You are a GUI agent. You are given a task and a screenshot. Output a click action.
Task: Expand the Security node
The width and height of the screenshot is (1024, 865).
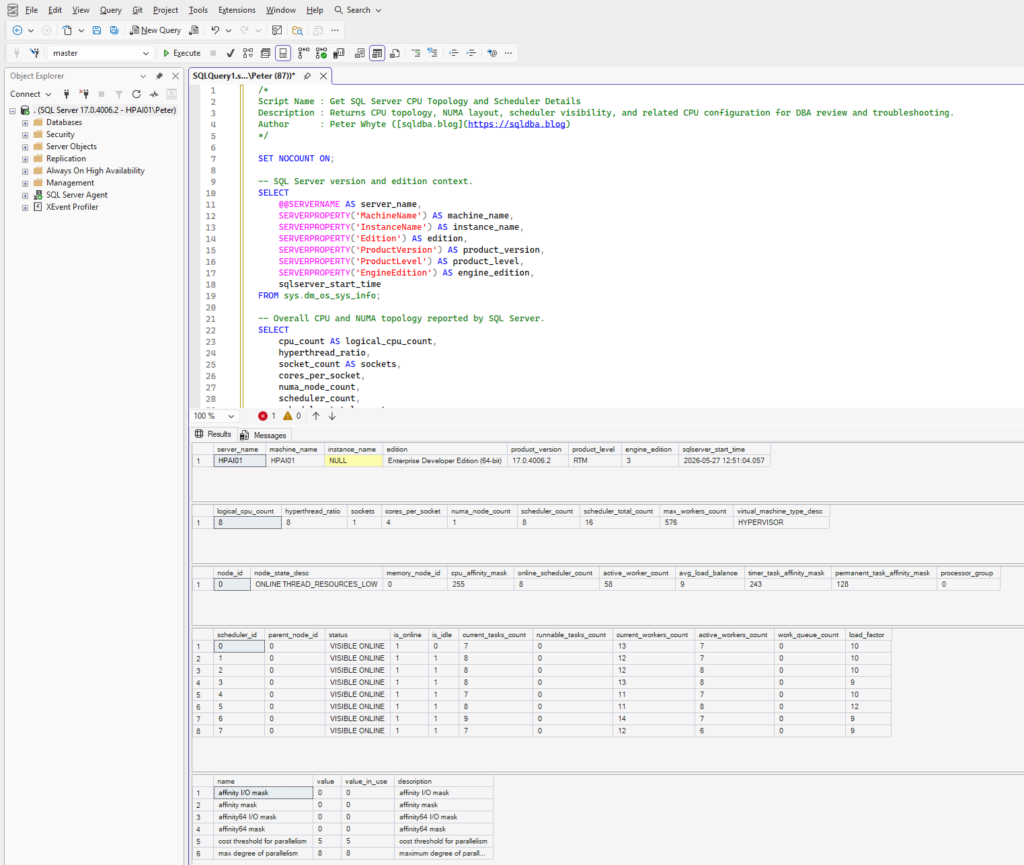(25, 134)
